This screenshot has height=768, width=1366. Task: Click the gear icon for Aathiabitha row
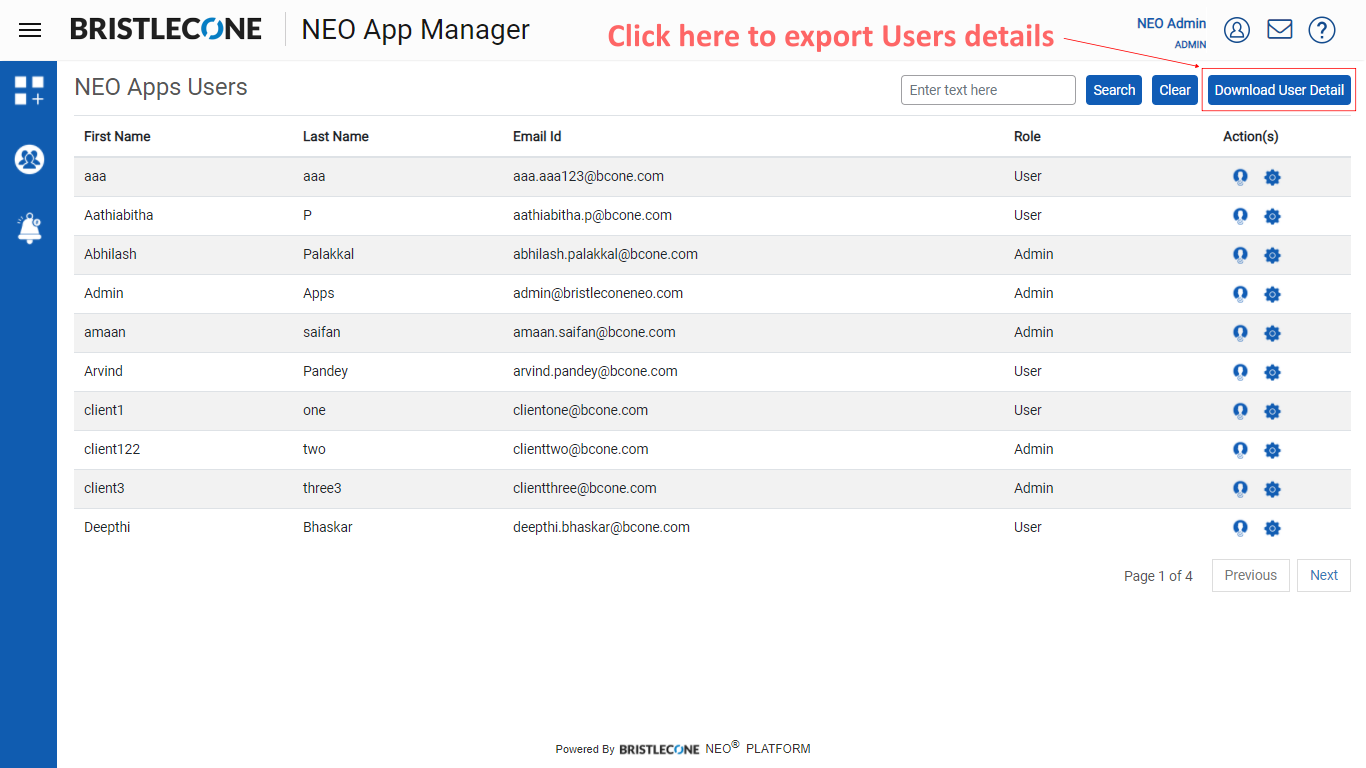(1272, 216)
